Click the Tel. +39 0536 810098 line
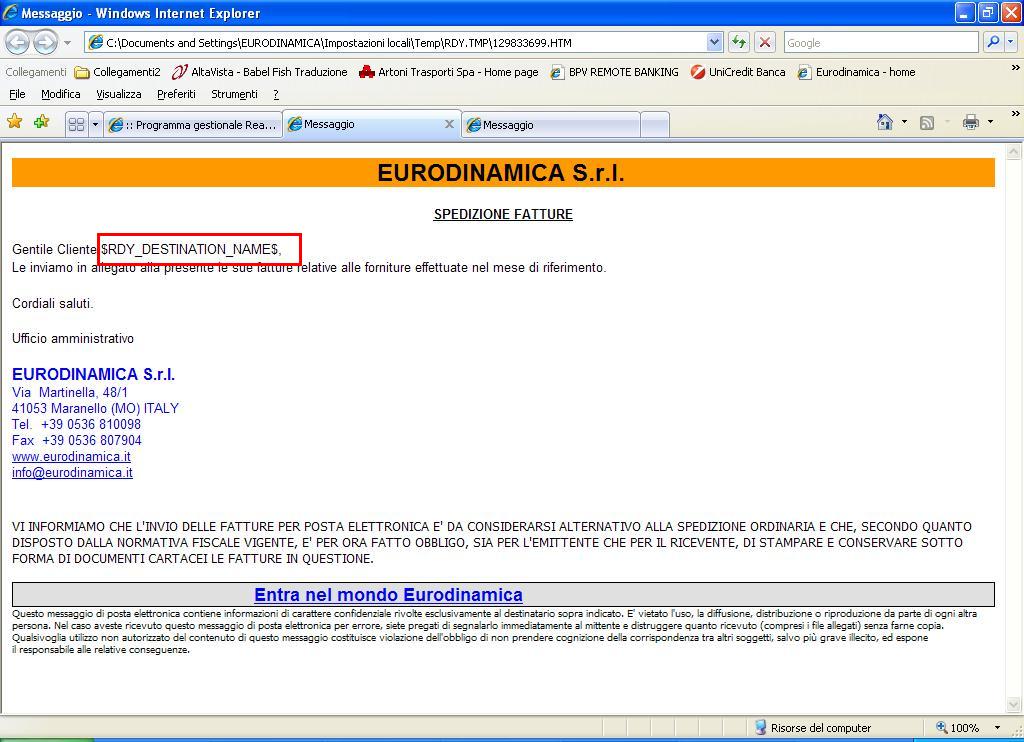The width and height of the screenshot is (1024, 742). (76, 425)
